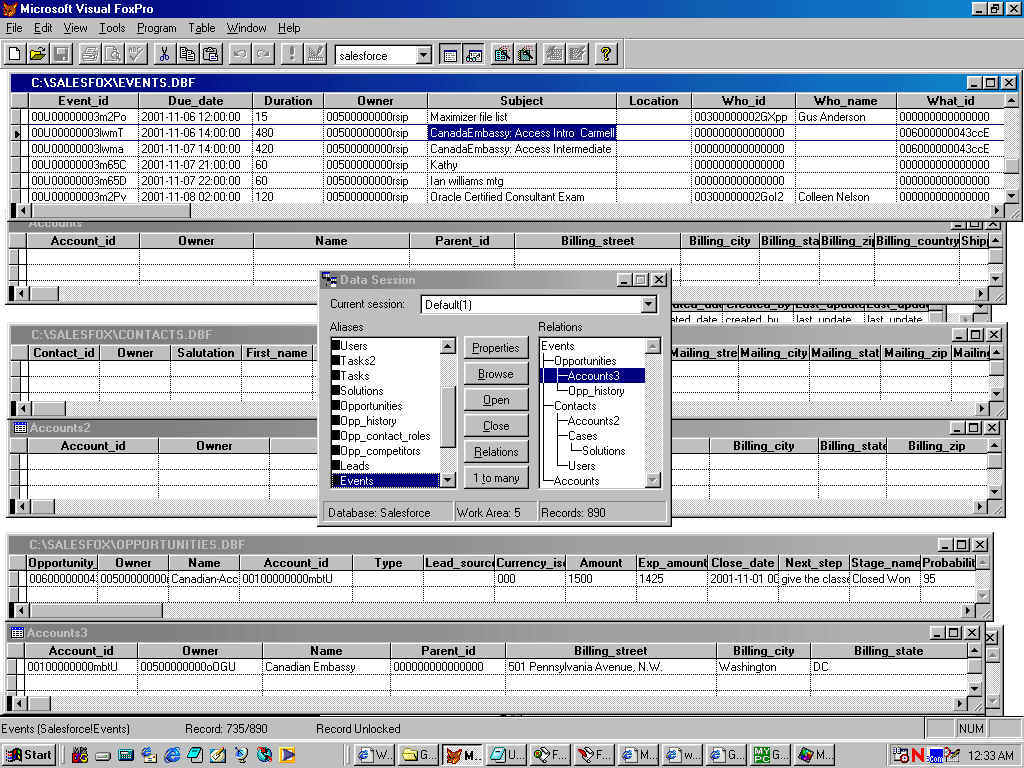Screen dimensions: 1024x768
Task: Click the Events table vertical scroll down arrow
Action: click(x=1011, y=196)
